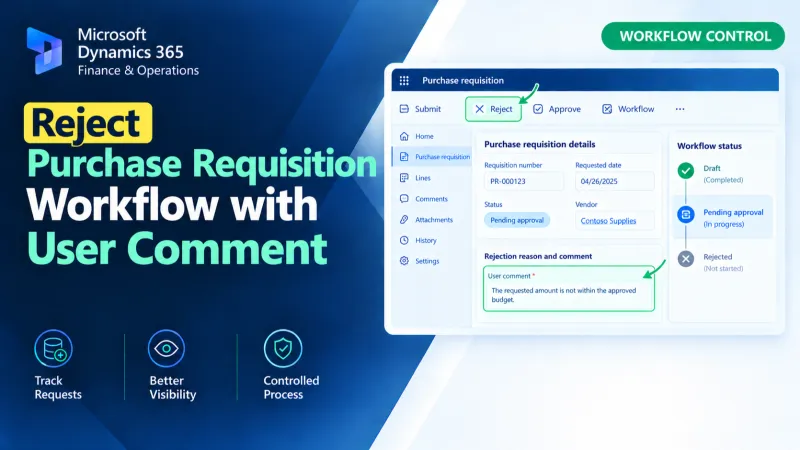Click the Rejected step X icon
This screenshot has height=450, width=800.
click(686, 259)
